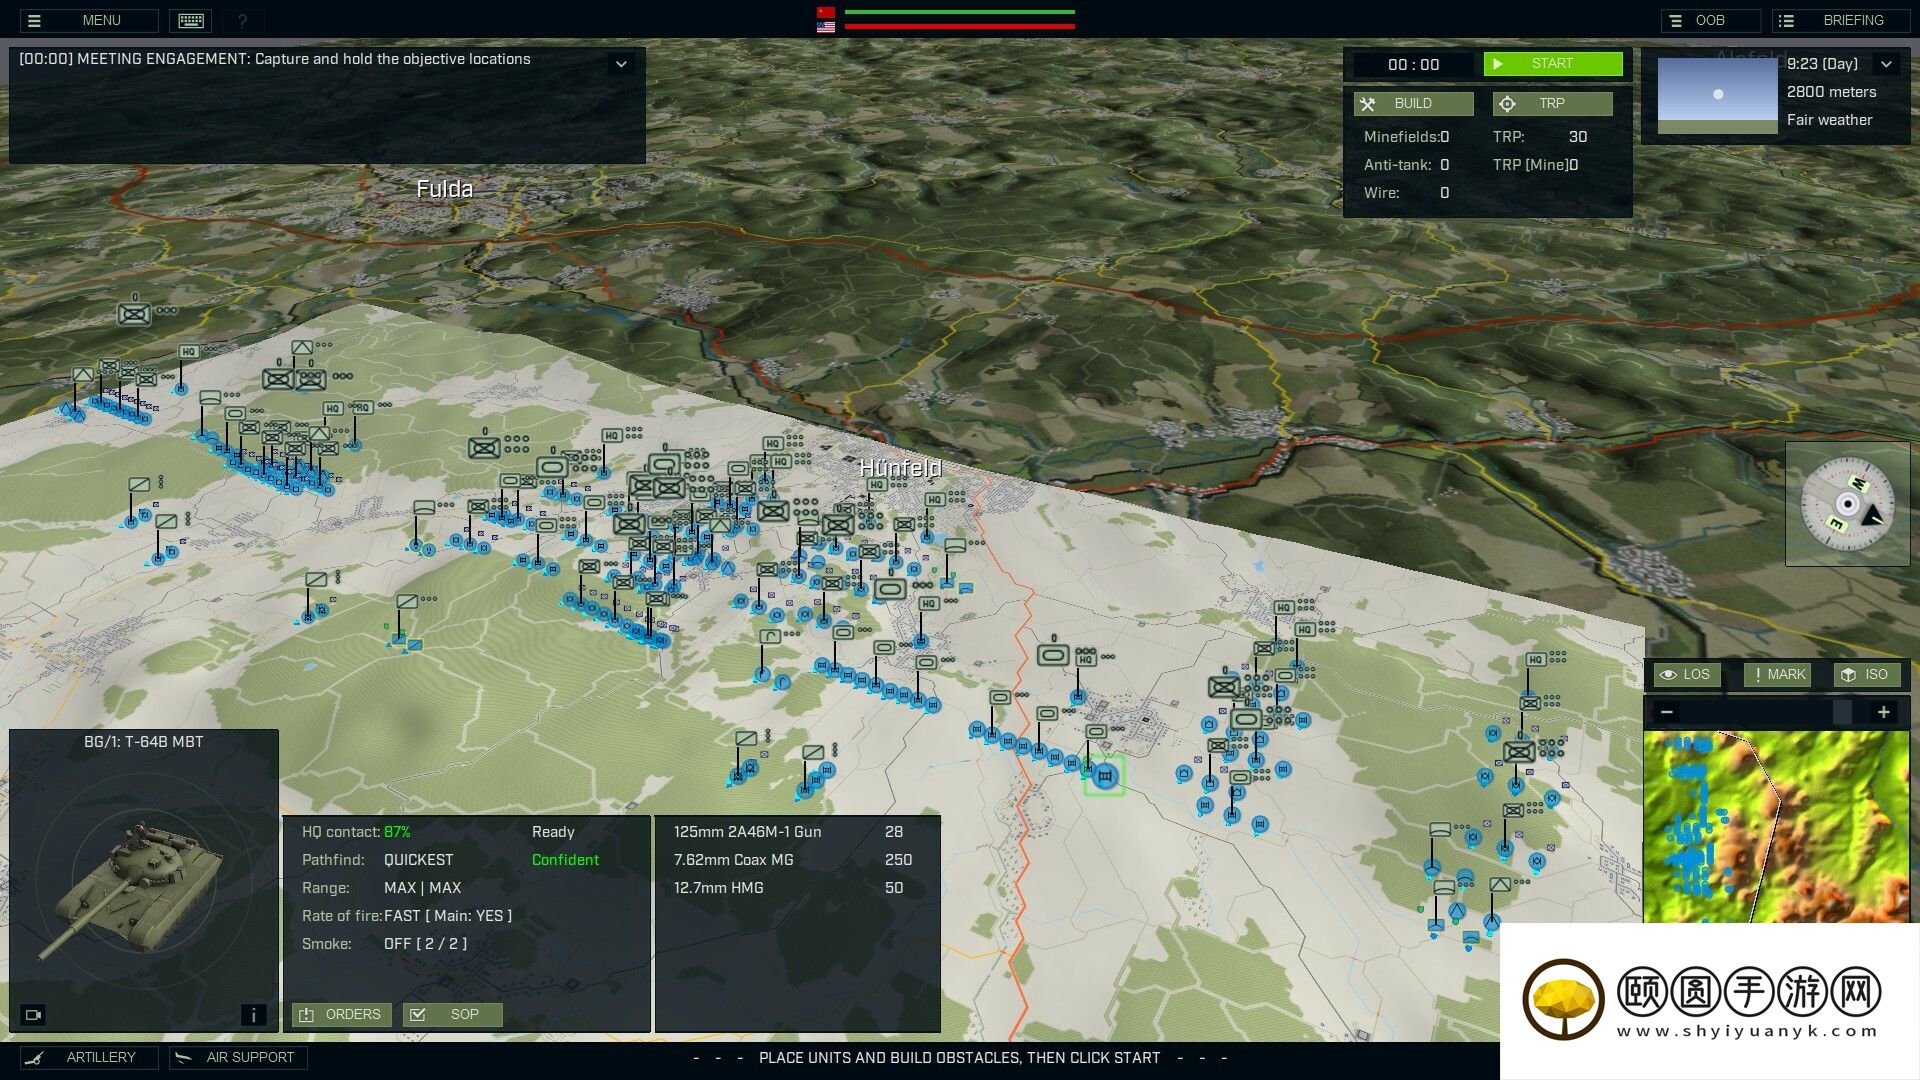Screen dimensions: 1920x1080
Task: Open the OOB order of battle
Action: click(x=1710, y=20)
